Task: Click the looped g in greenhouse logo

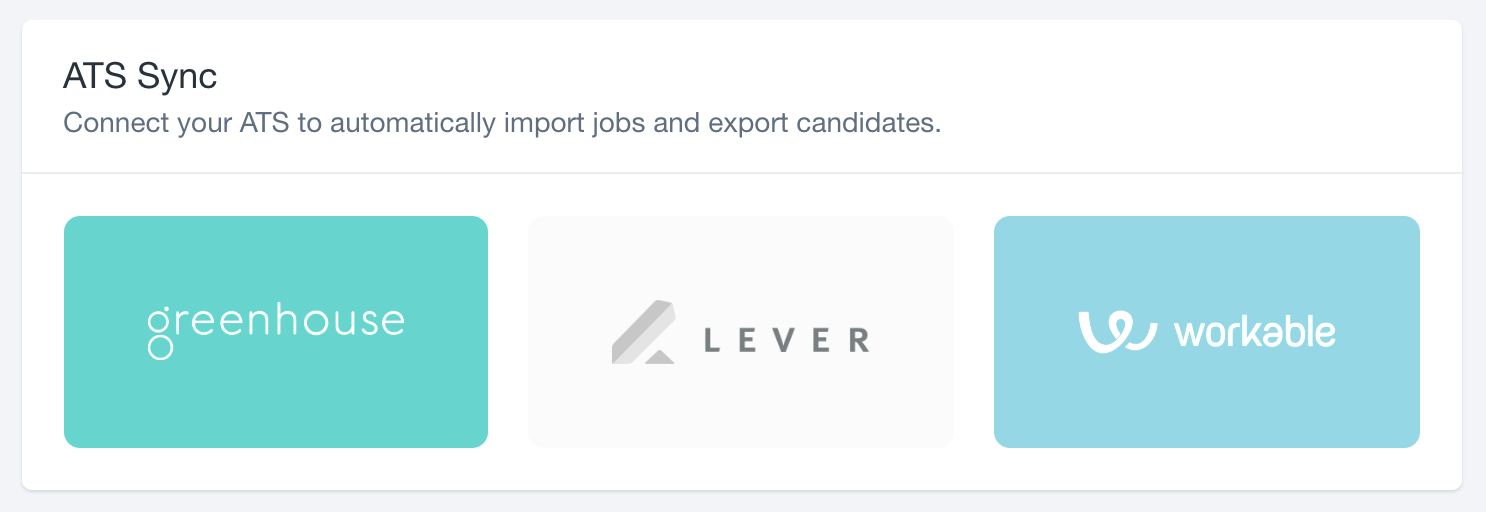Action: click(x=159, y=334)
